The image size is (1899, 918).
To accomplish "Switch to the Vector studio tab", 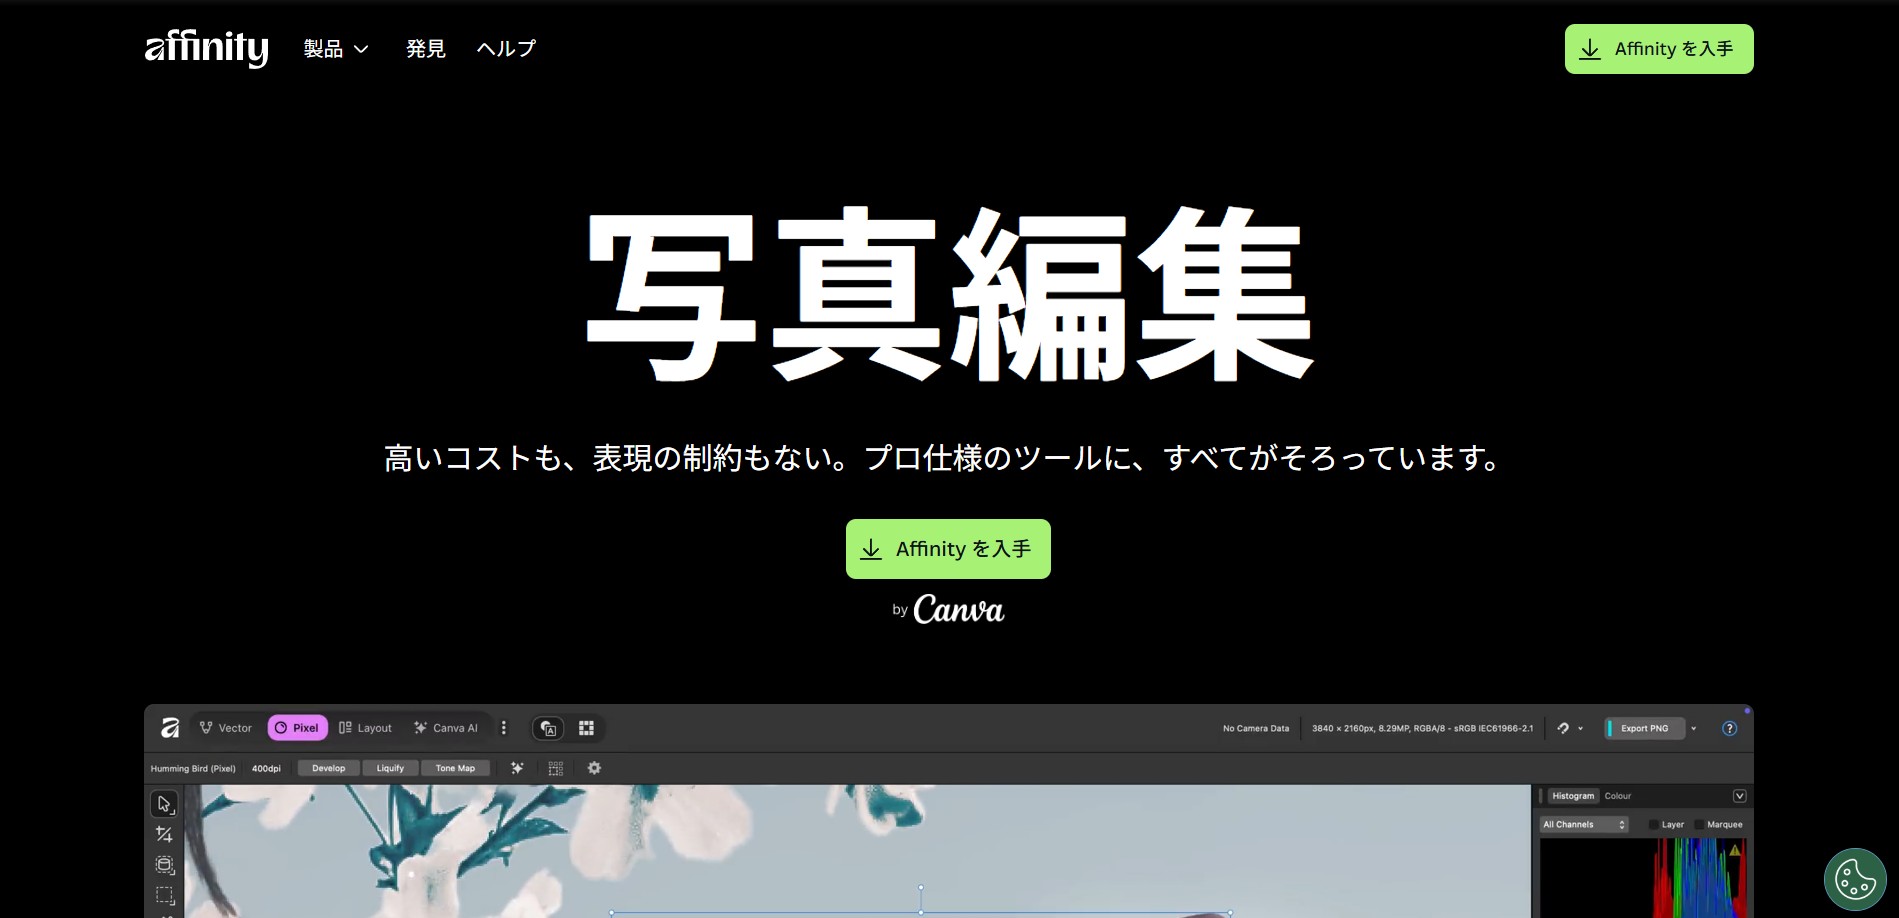I will (x=226, y=728).
